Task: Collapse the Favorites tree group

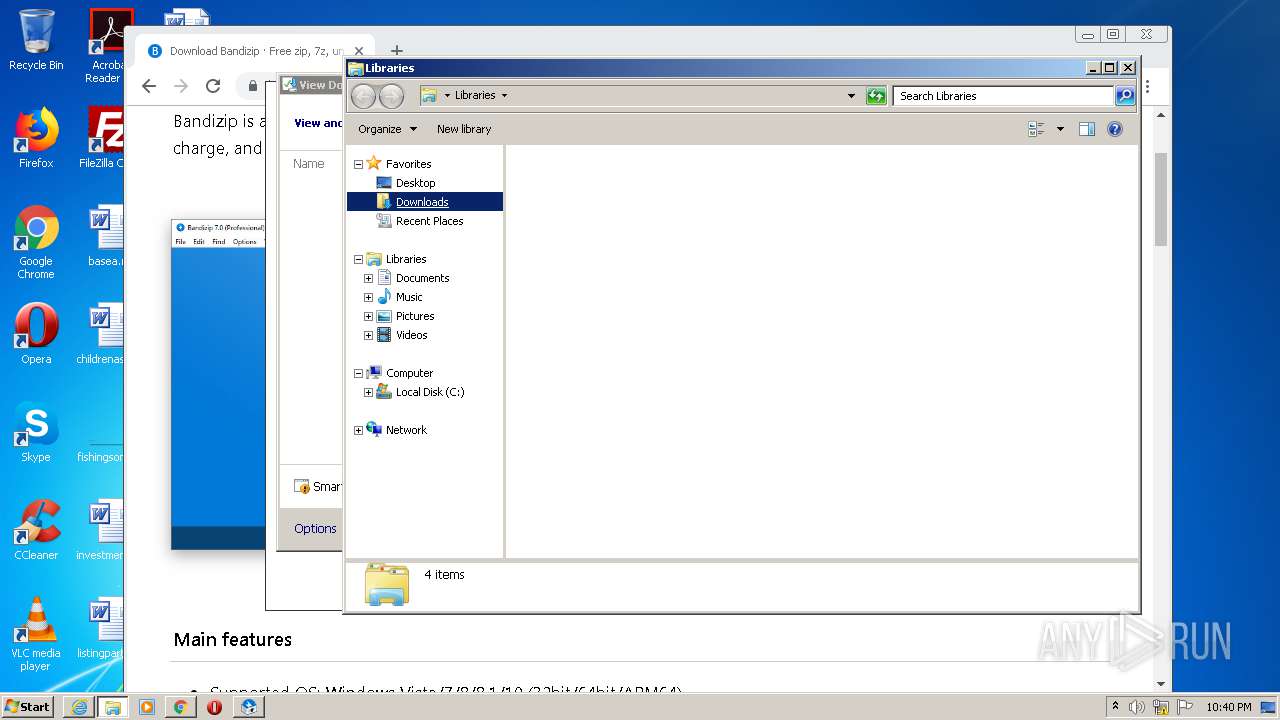Action: (x=358, y=164)
